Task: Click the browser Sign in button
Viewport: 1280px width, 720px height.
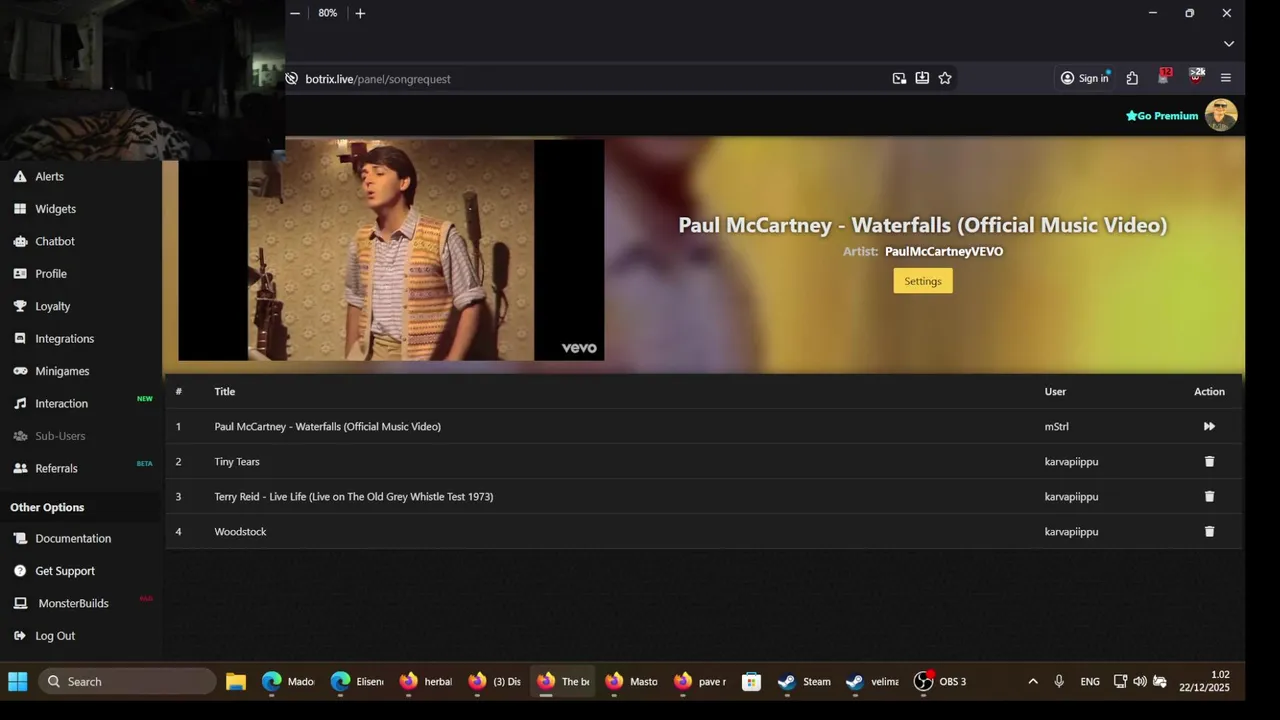Action: click(1086, 78)
